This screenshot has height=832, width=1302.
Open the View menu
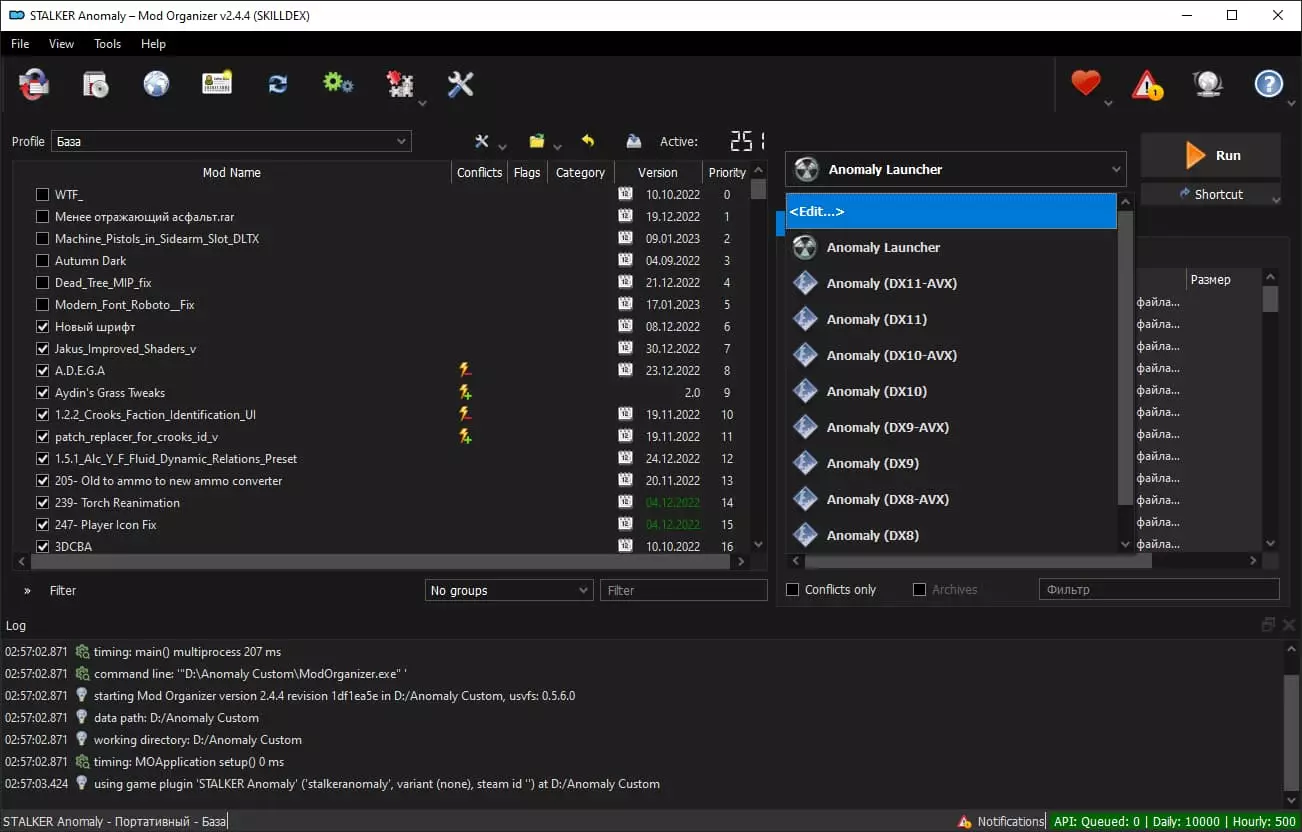62,44
